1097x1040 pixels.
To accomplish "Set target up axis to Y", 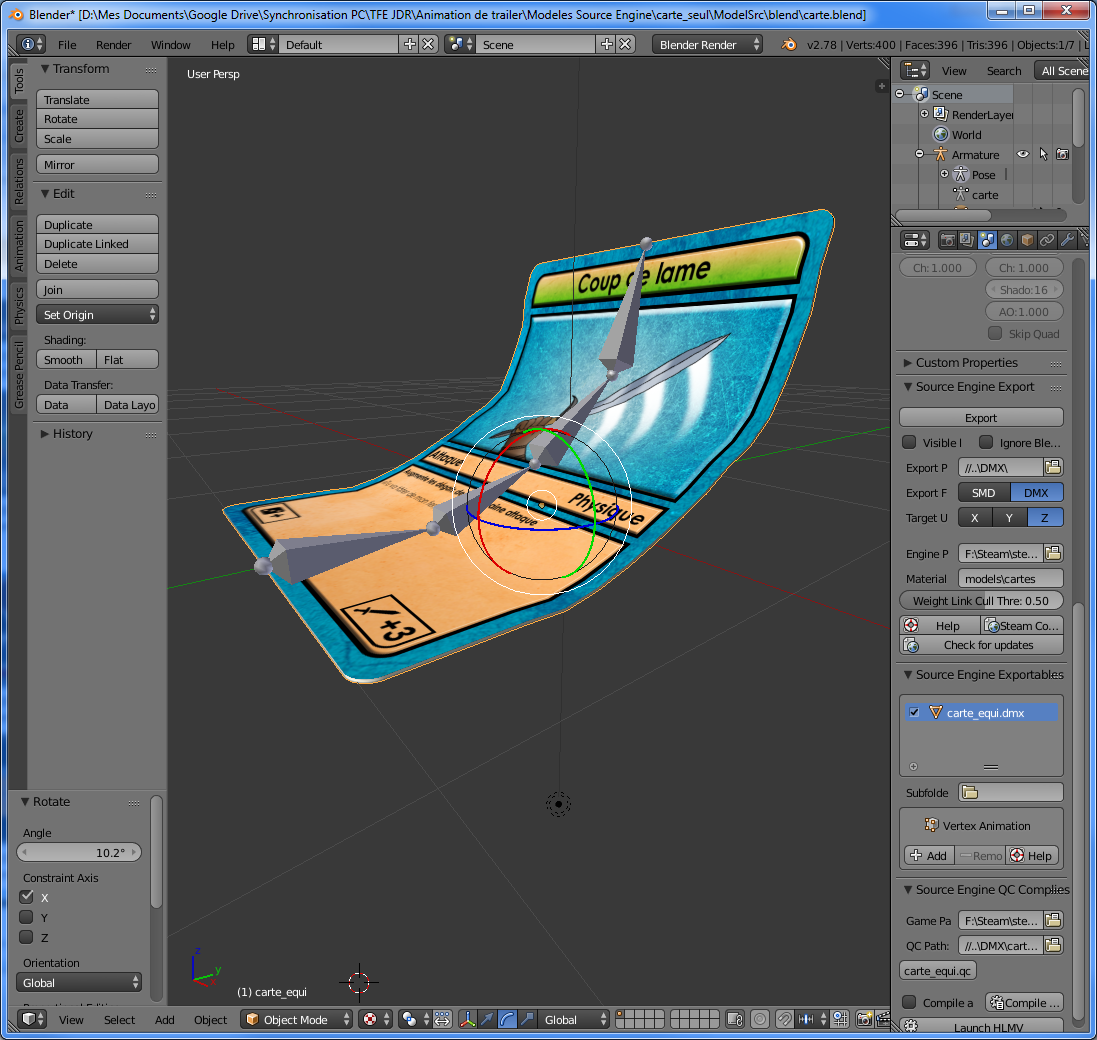I will point(1009,518).
